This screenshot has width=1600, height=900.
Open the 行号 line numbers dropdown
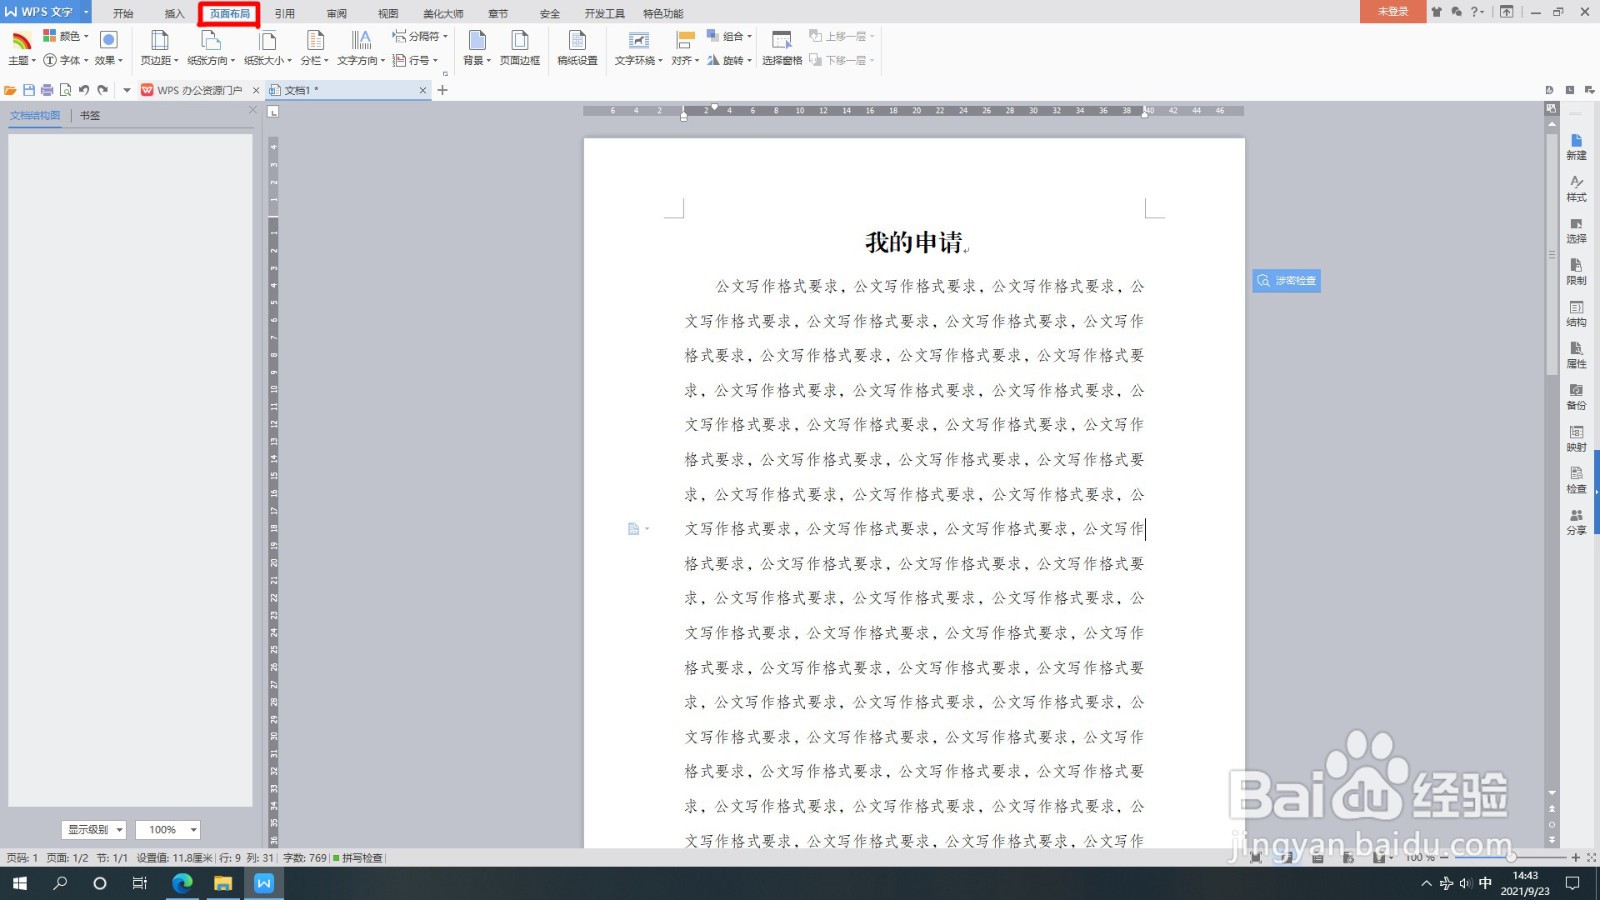point(416,60)
